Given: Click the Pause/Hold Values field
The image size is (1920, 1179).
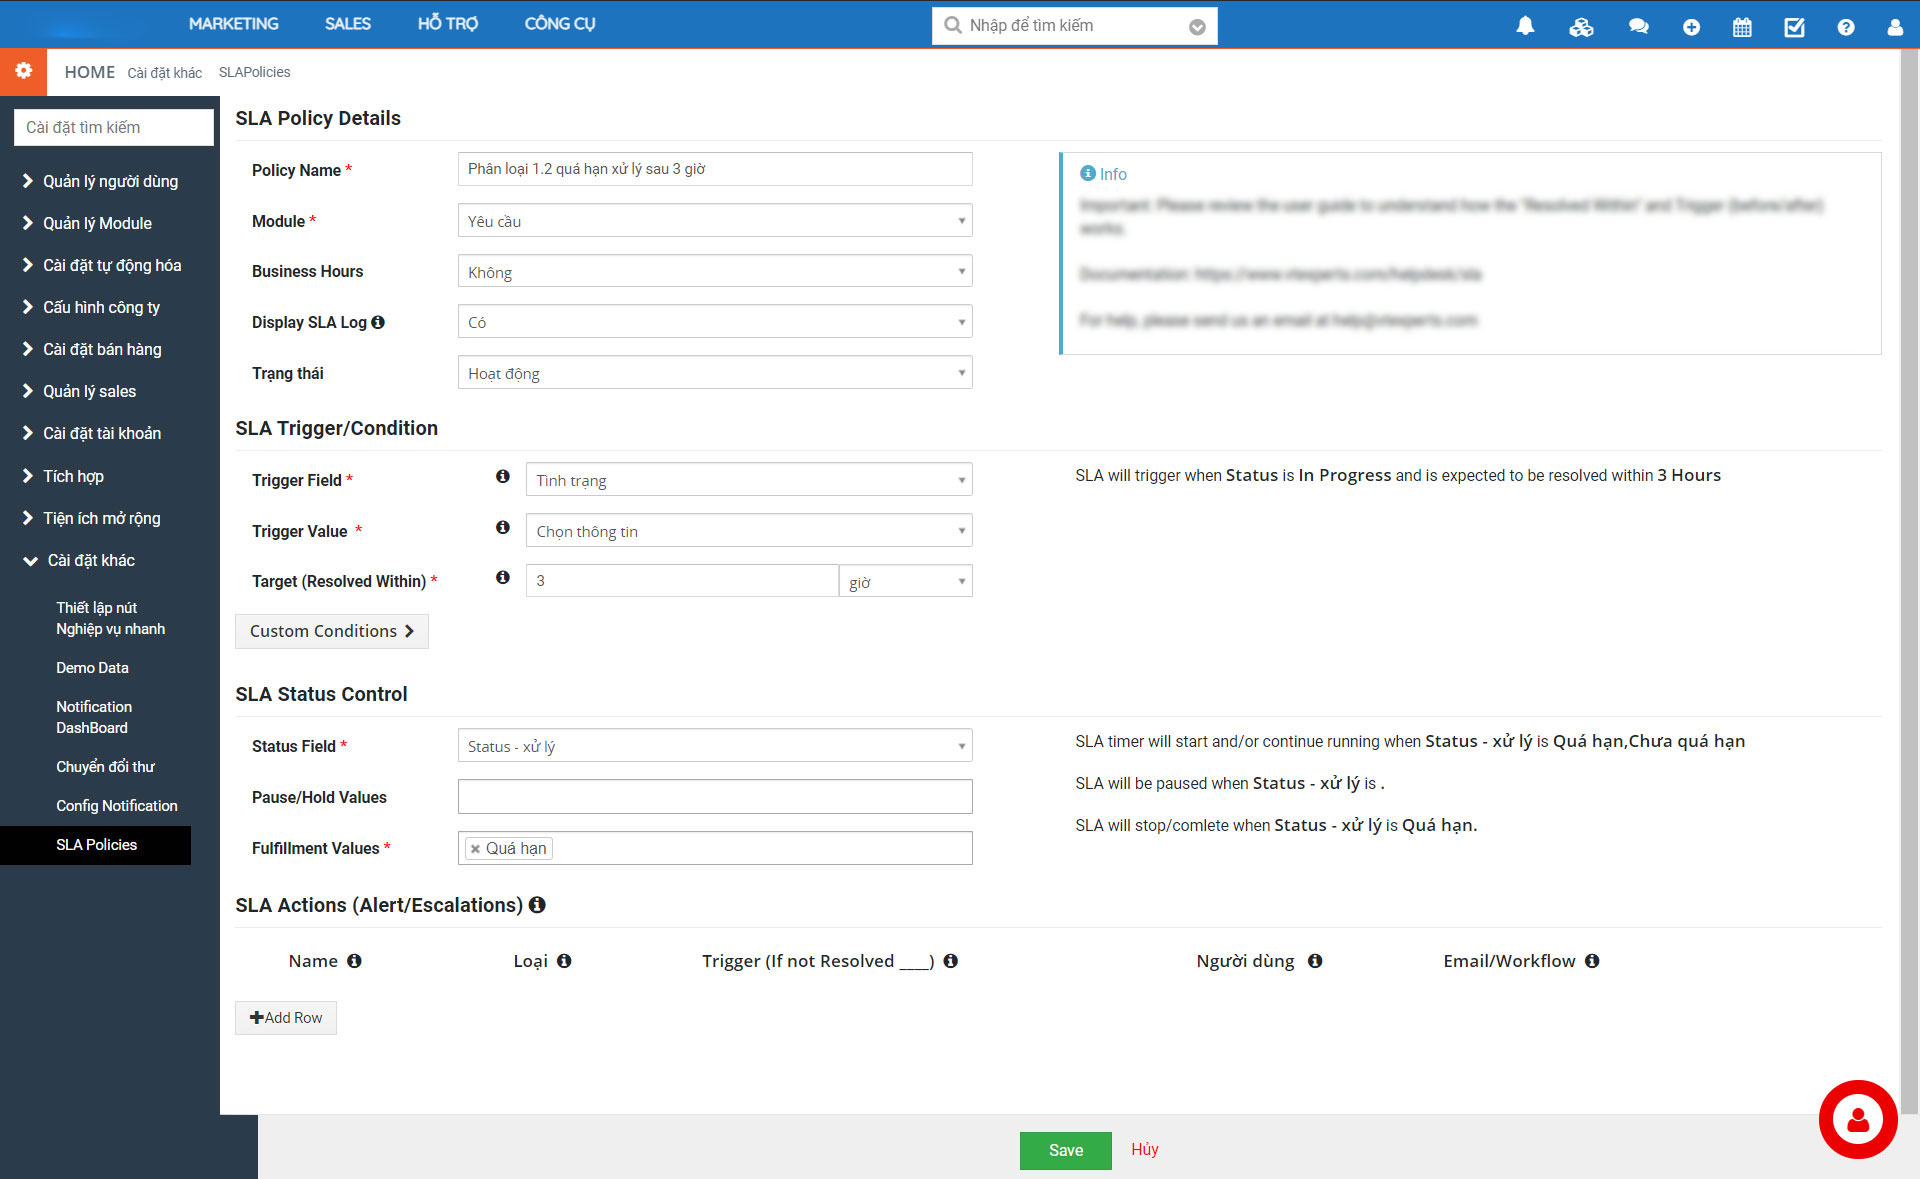Looking at the screenshot, I should (x=715, y=797).
